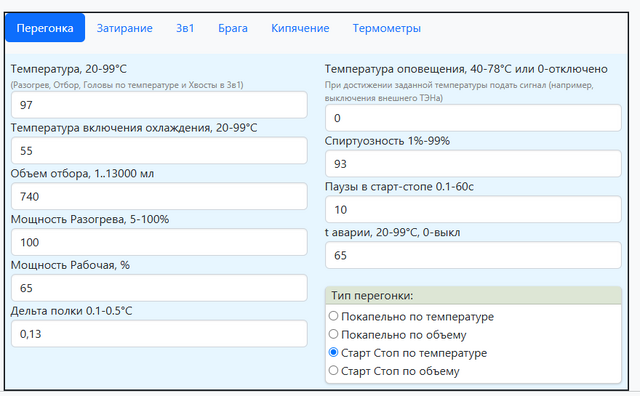Click the Спиртуозность 1%-99% label
The height and width of the screenshot is (396, 640).
(x=387, y=141)
